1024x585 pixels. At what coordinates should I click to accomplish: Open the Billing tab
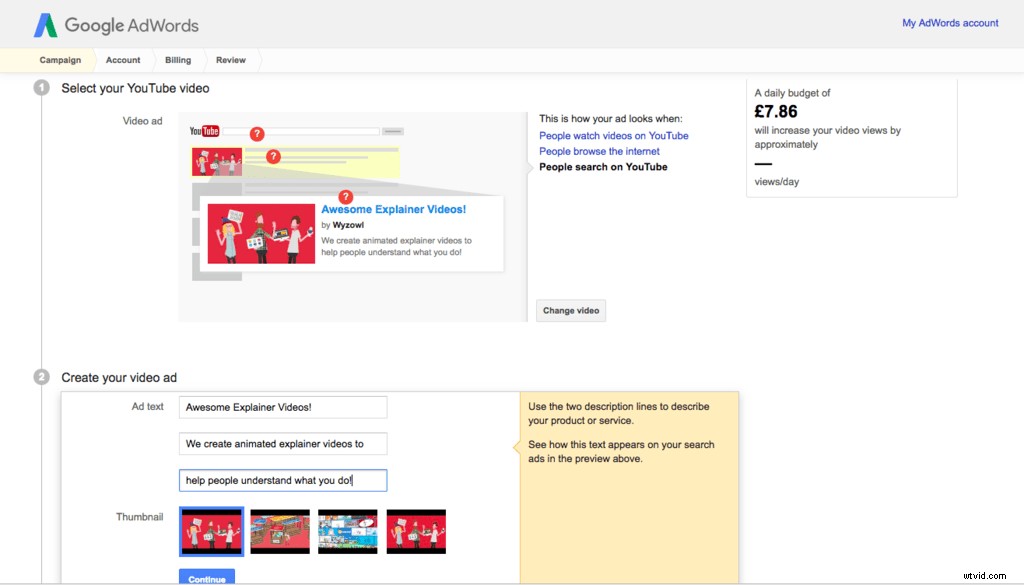[x=177, y=60]
